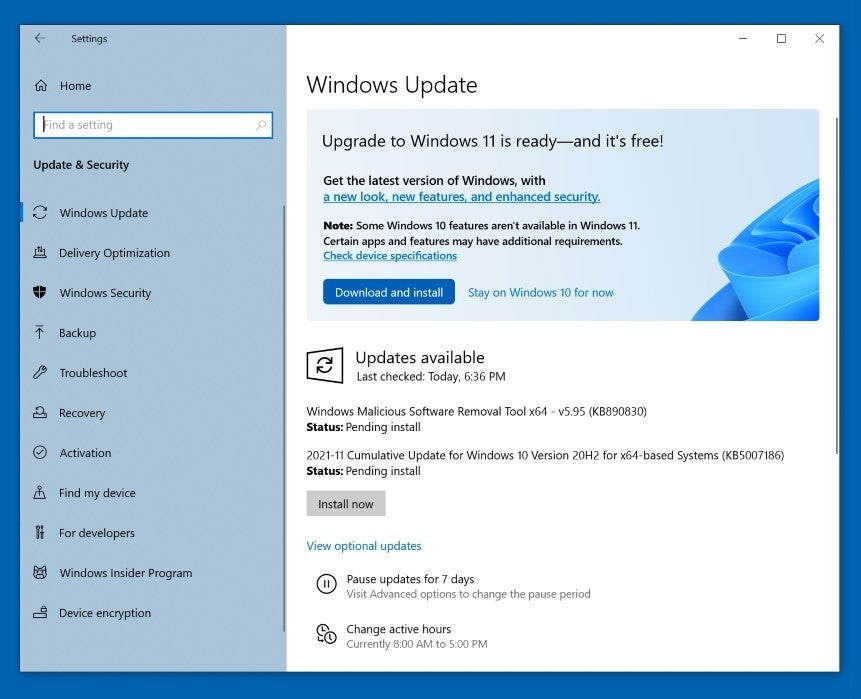Choose Stay on Windows 10 for now
This screenshot has width=861, height=699.
(540, 293)
